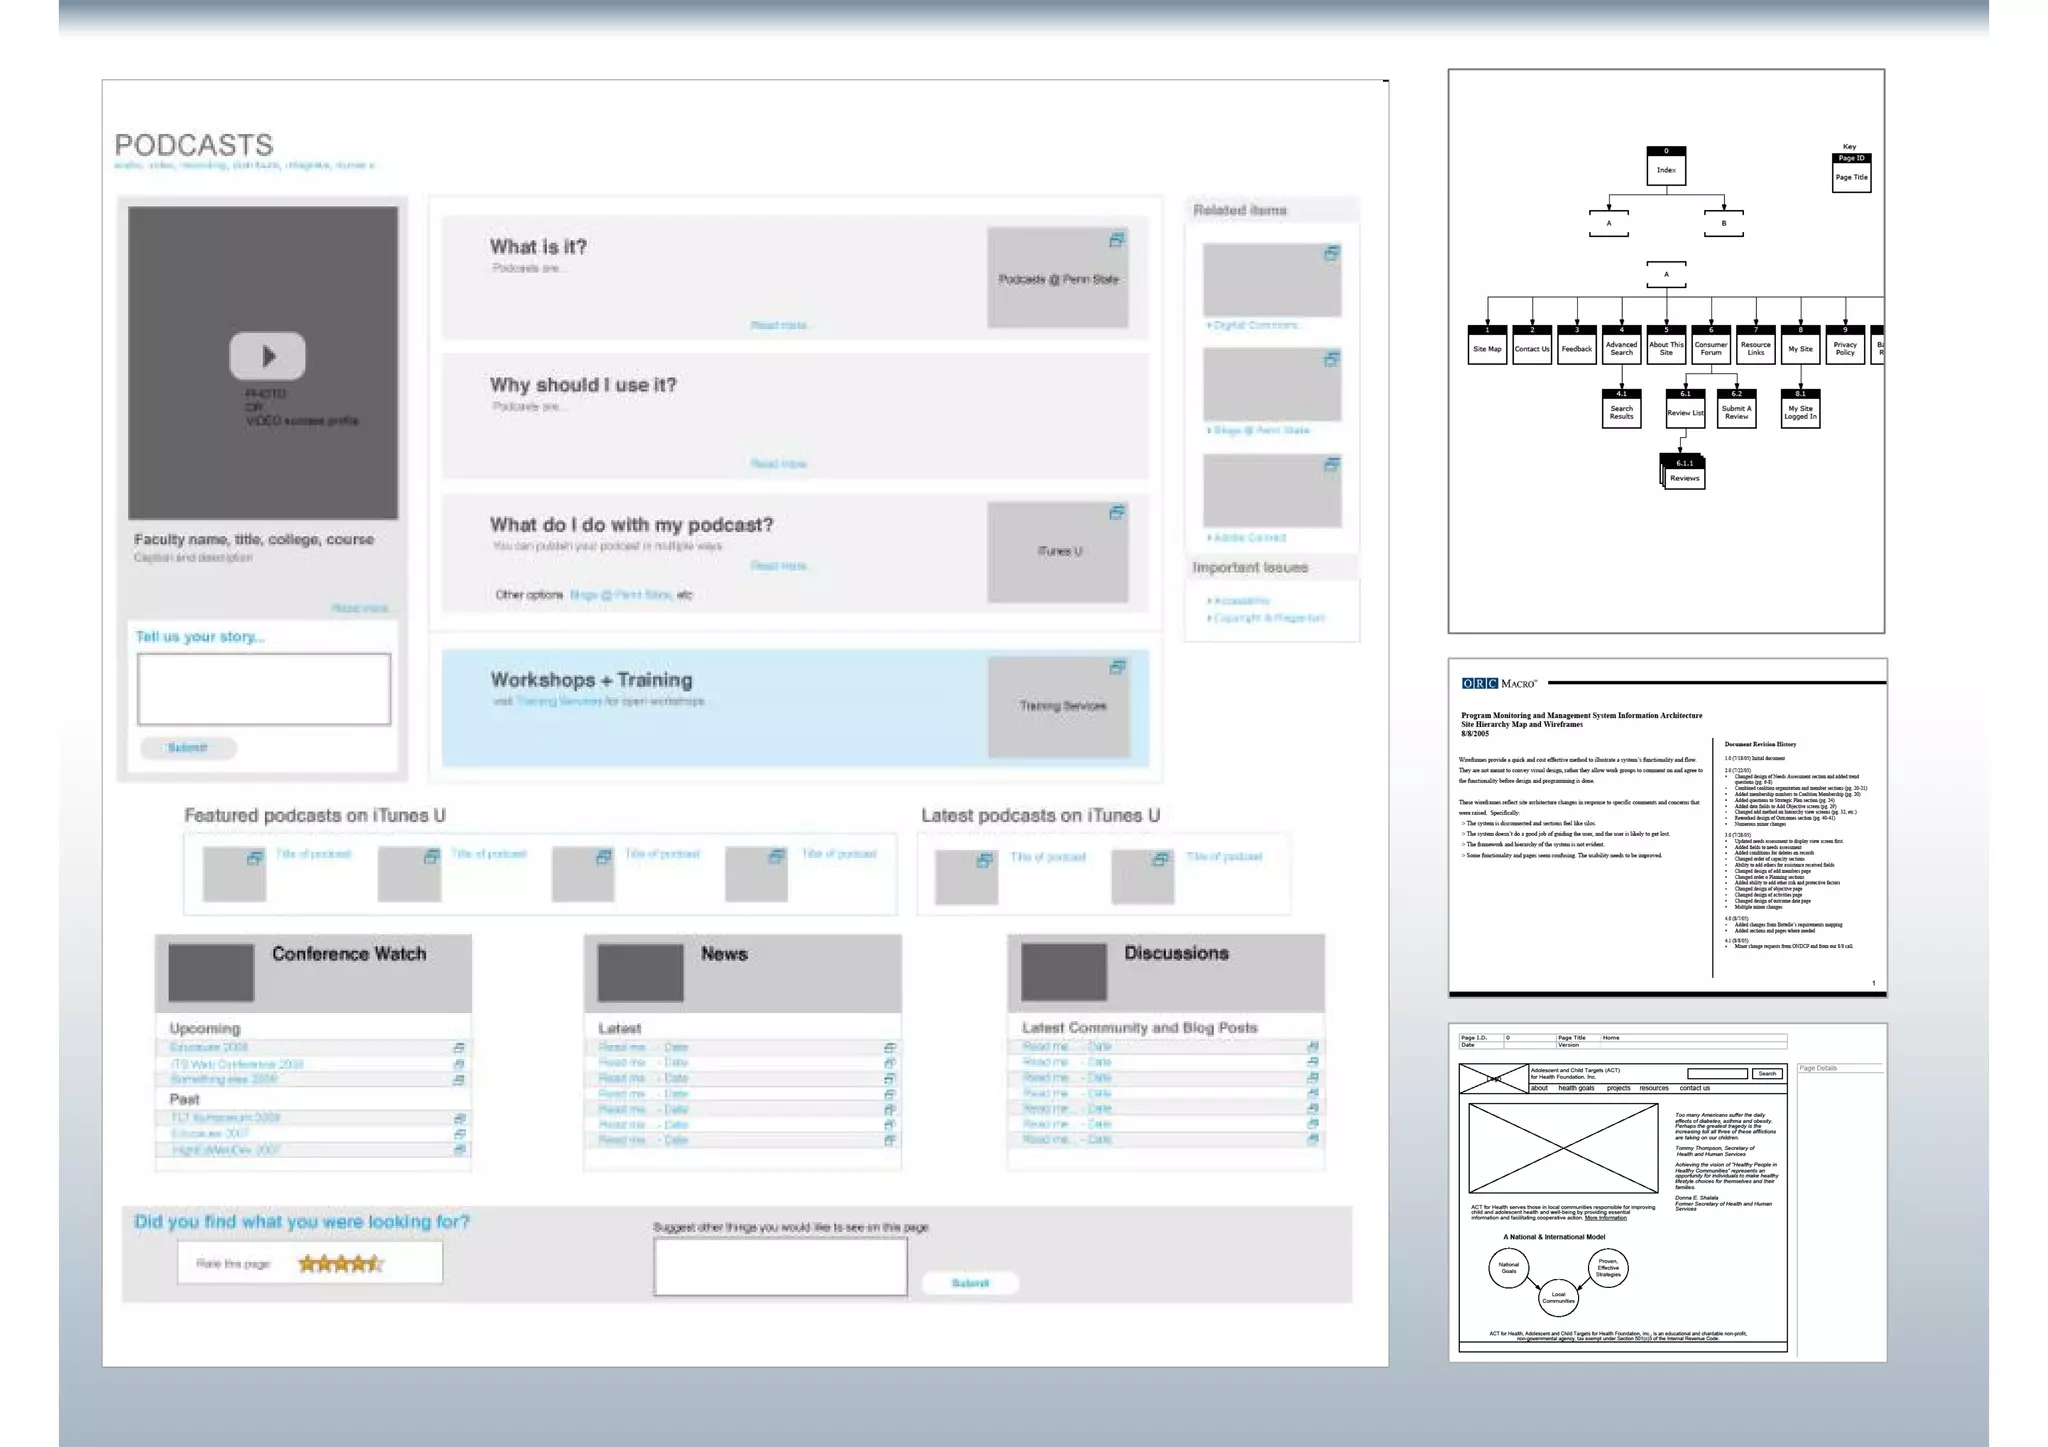Click window icon in first News Latest row

coord(889,1048)
